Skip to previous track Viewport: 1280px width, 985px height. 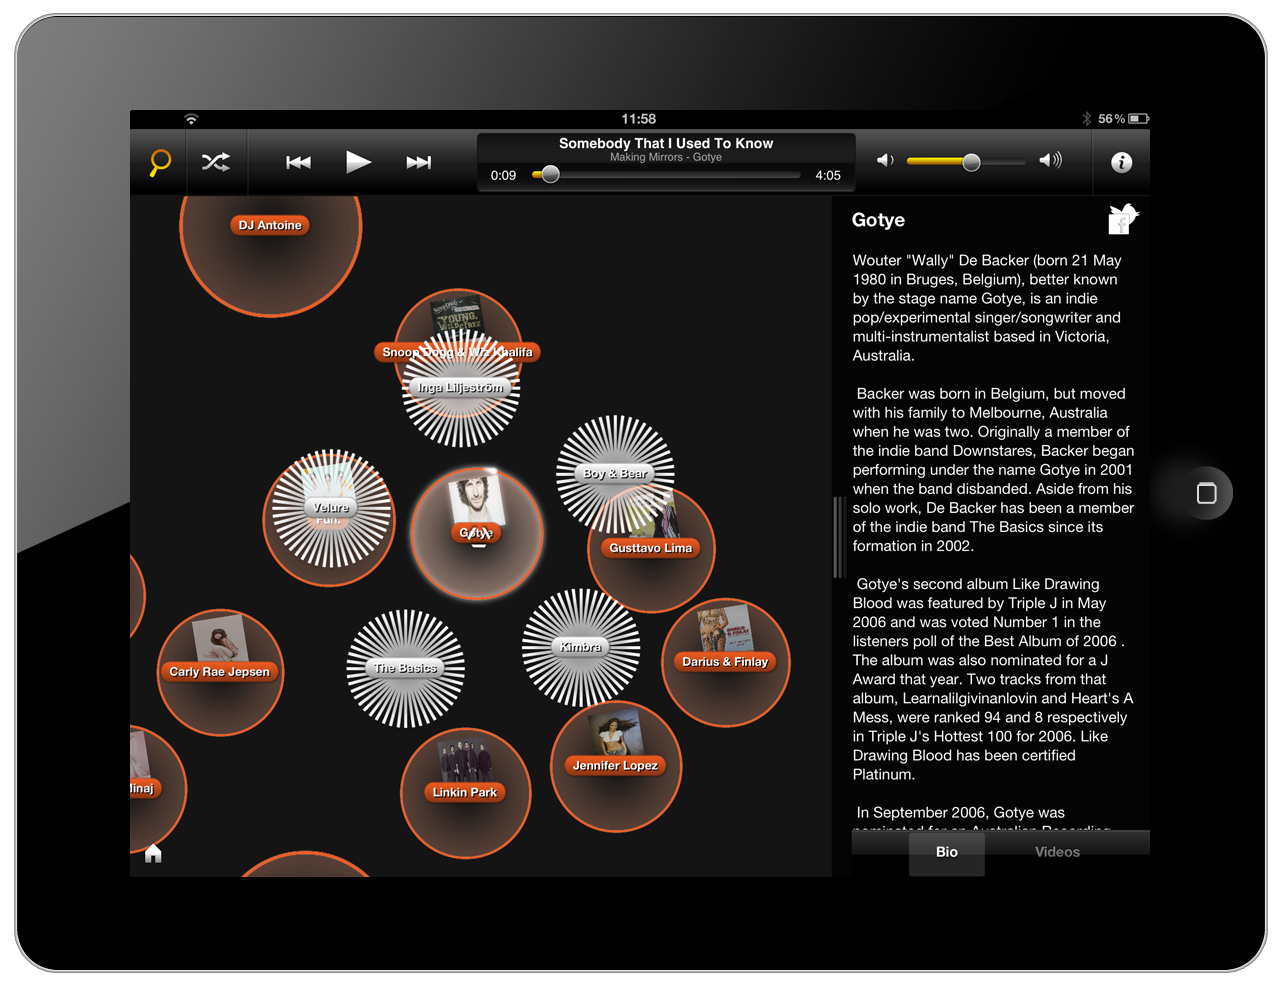click(x=298, y=162)
